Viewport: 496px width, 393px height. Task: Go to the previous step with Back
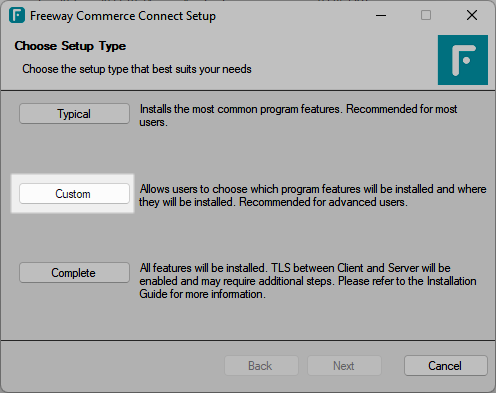click(261, 366)
